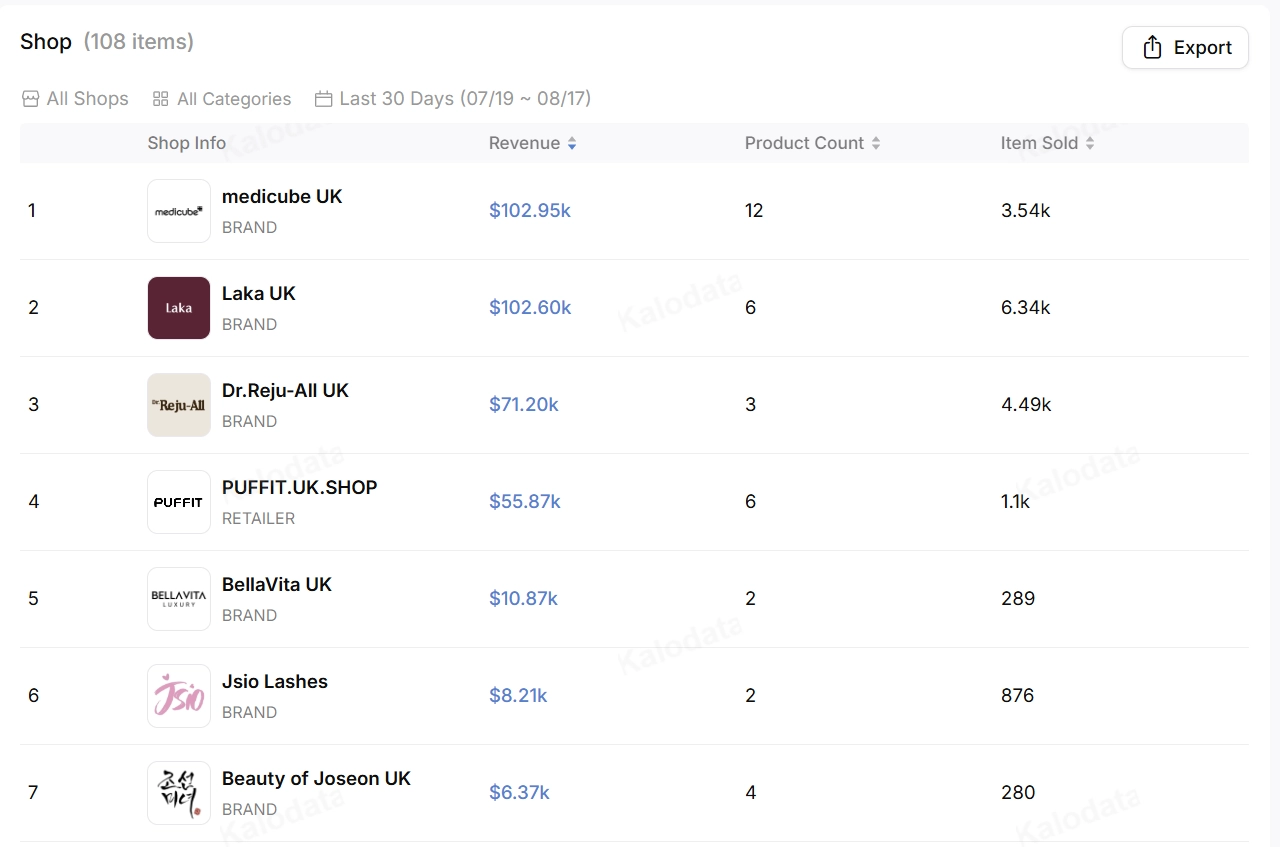
Task: Click the grid icon beside All Categories
Action: 160,99
